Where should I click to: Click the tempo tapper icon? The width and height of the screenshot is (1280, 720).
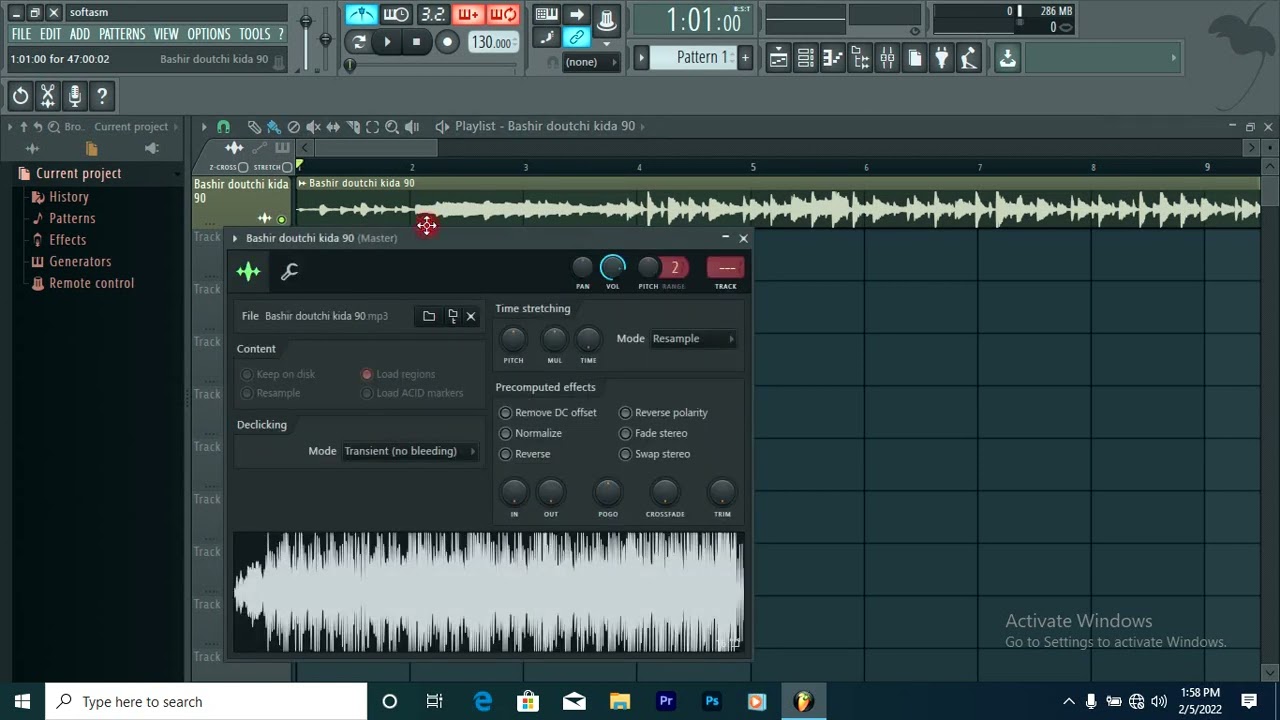click(x=968, y=59)
